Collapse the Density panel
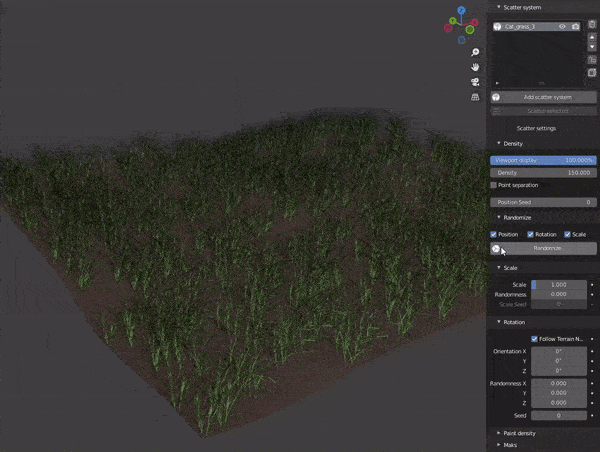Screen dimensions: 600x452 [x=499, y=143]
